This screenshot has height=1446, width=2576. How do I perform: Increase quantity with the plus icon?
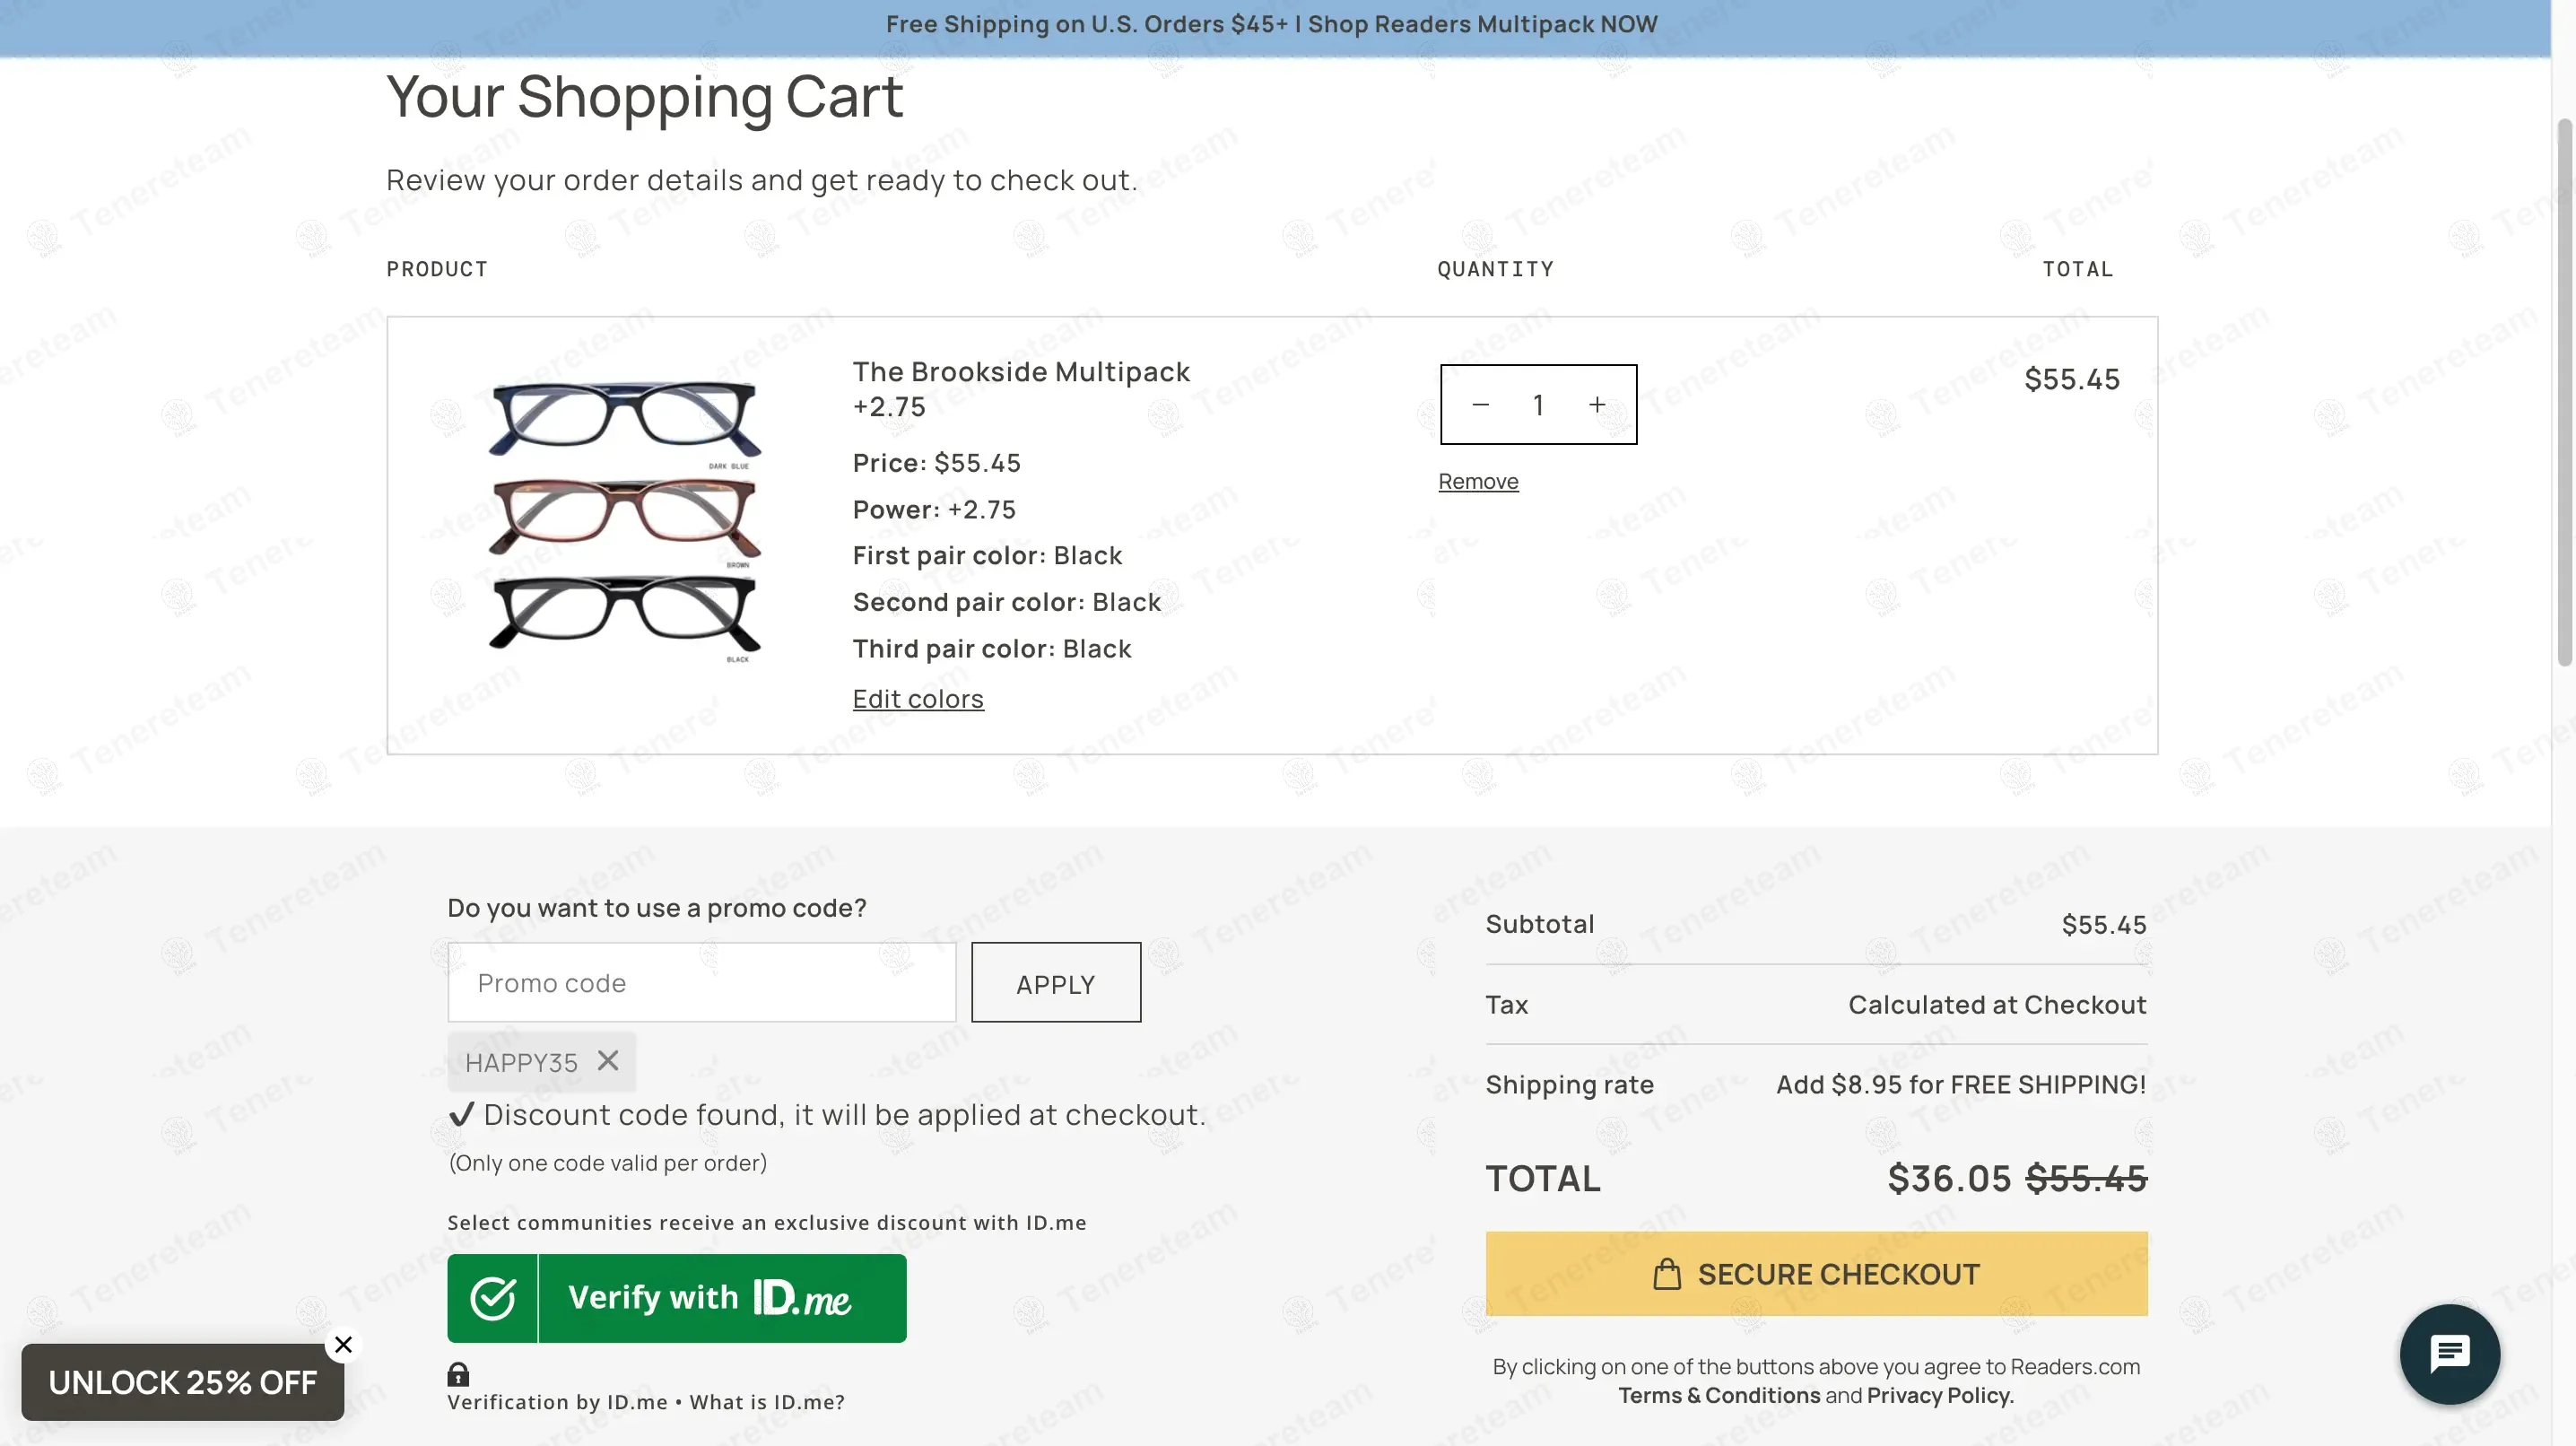pos(1597,405)
